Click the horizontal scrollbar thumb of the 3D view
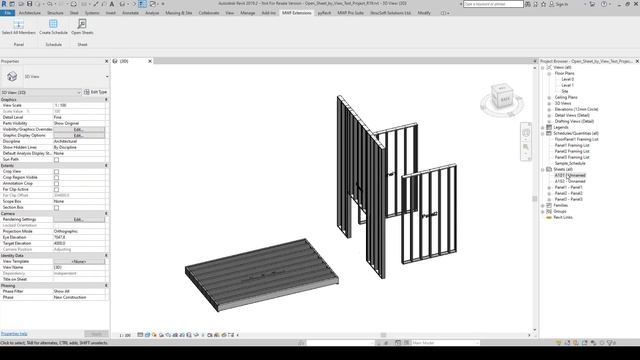 pos(383,335)
